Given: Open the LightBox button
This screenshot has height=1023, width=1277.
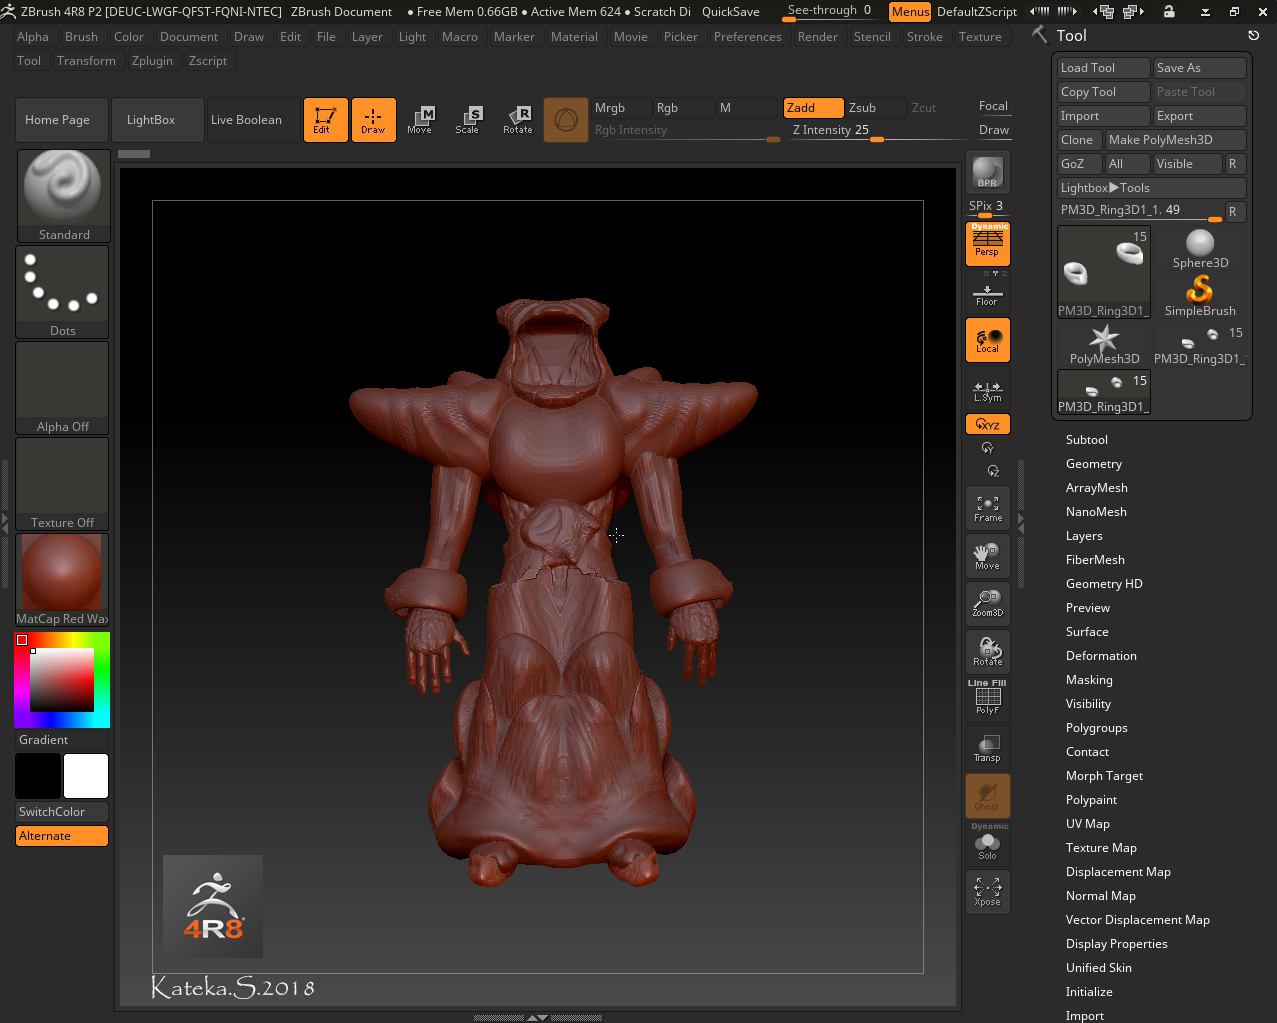Looking at the screenshot, I should (151, 120).
